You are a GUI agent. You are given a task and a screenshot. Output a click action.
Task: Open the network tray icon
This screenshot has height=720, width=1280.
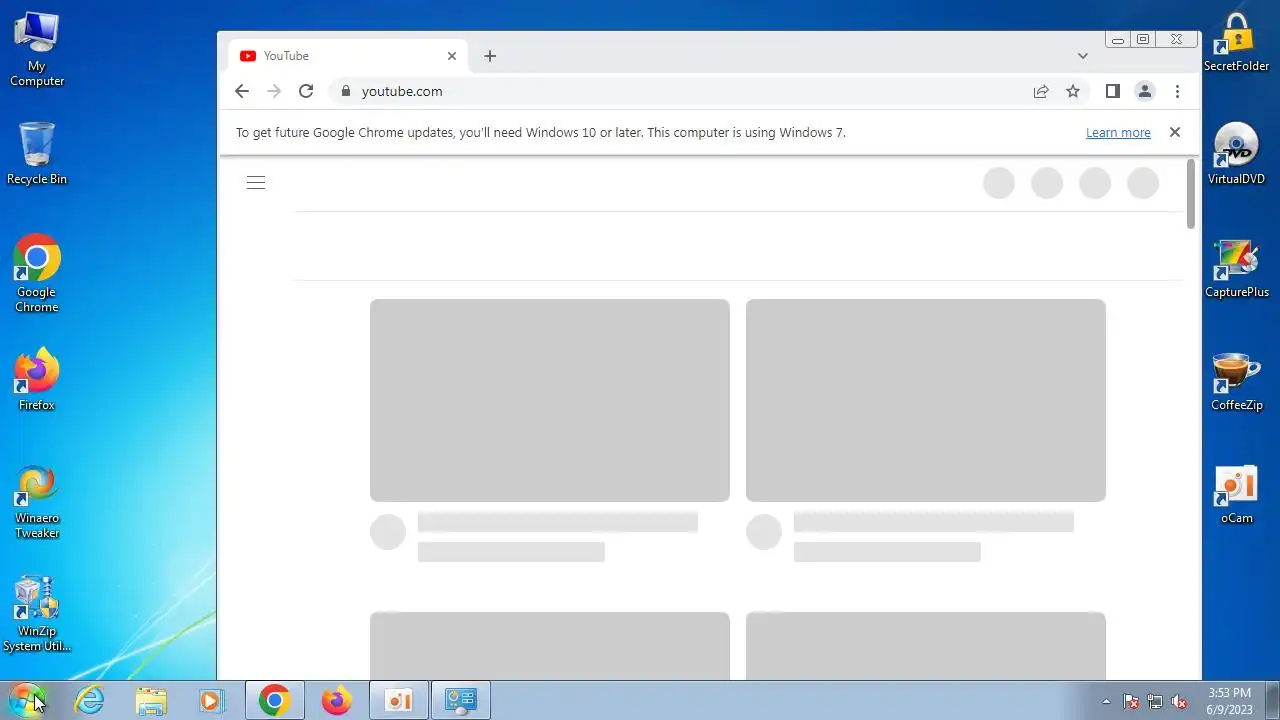tap(1155, 701)
